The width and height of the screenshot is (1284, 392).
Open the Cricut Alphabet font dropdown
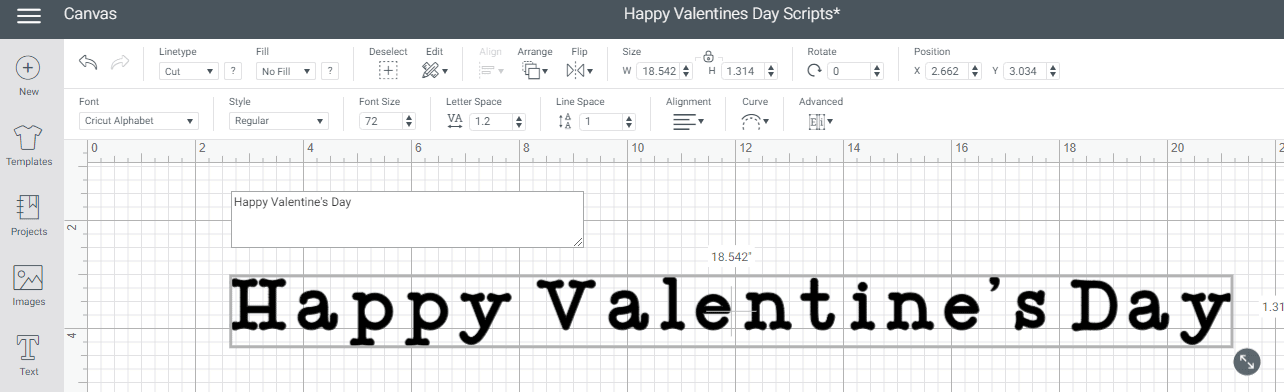pyautogui.click(x=139, y=121)
